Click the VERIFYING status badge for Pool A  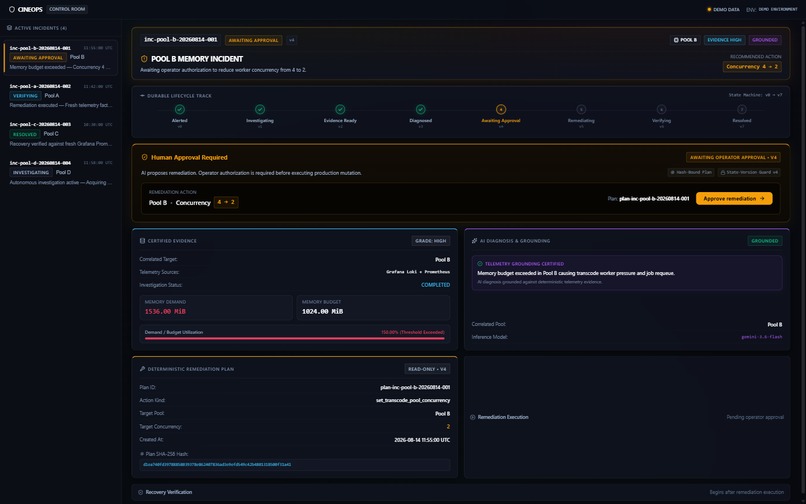[25, 96]
